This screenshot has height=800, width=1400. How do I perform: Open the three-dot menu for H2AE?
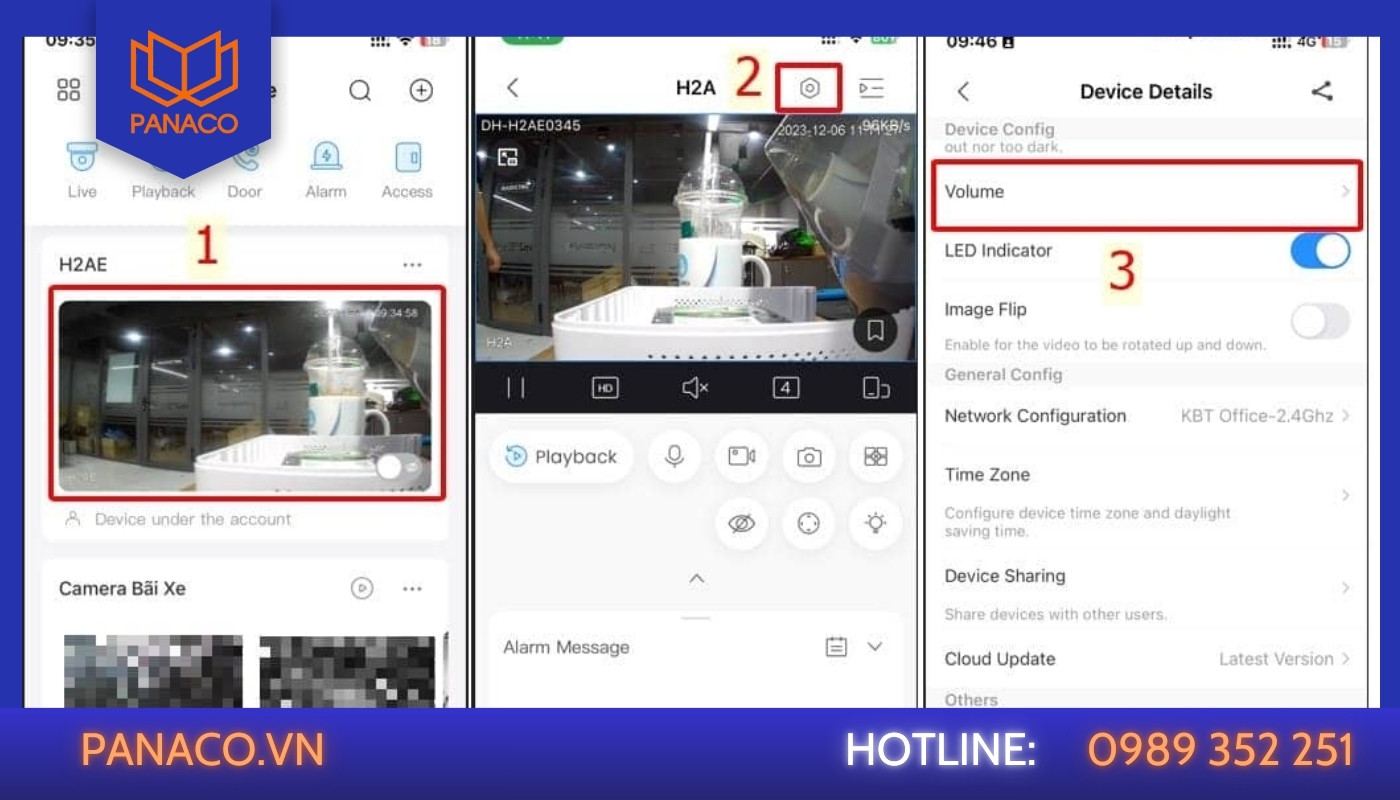point(413,263)
